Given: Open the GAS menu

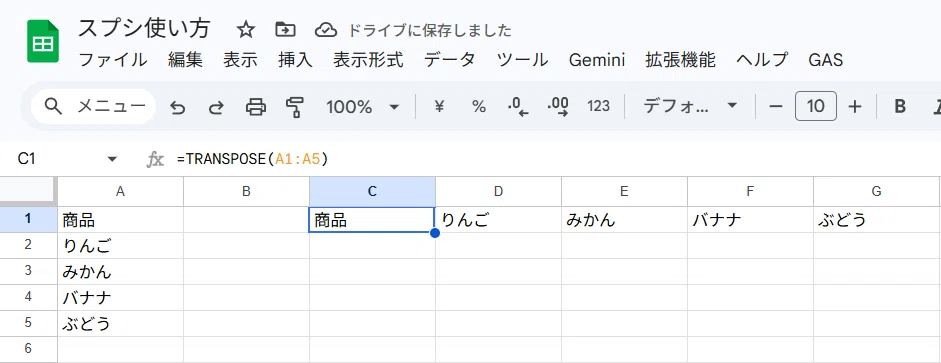Looking at the screenshot, I should pyautogui.click(x=826, y=60).
